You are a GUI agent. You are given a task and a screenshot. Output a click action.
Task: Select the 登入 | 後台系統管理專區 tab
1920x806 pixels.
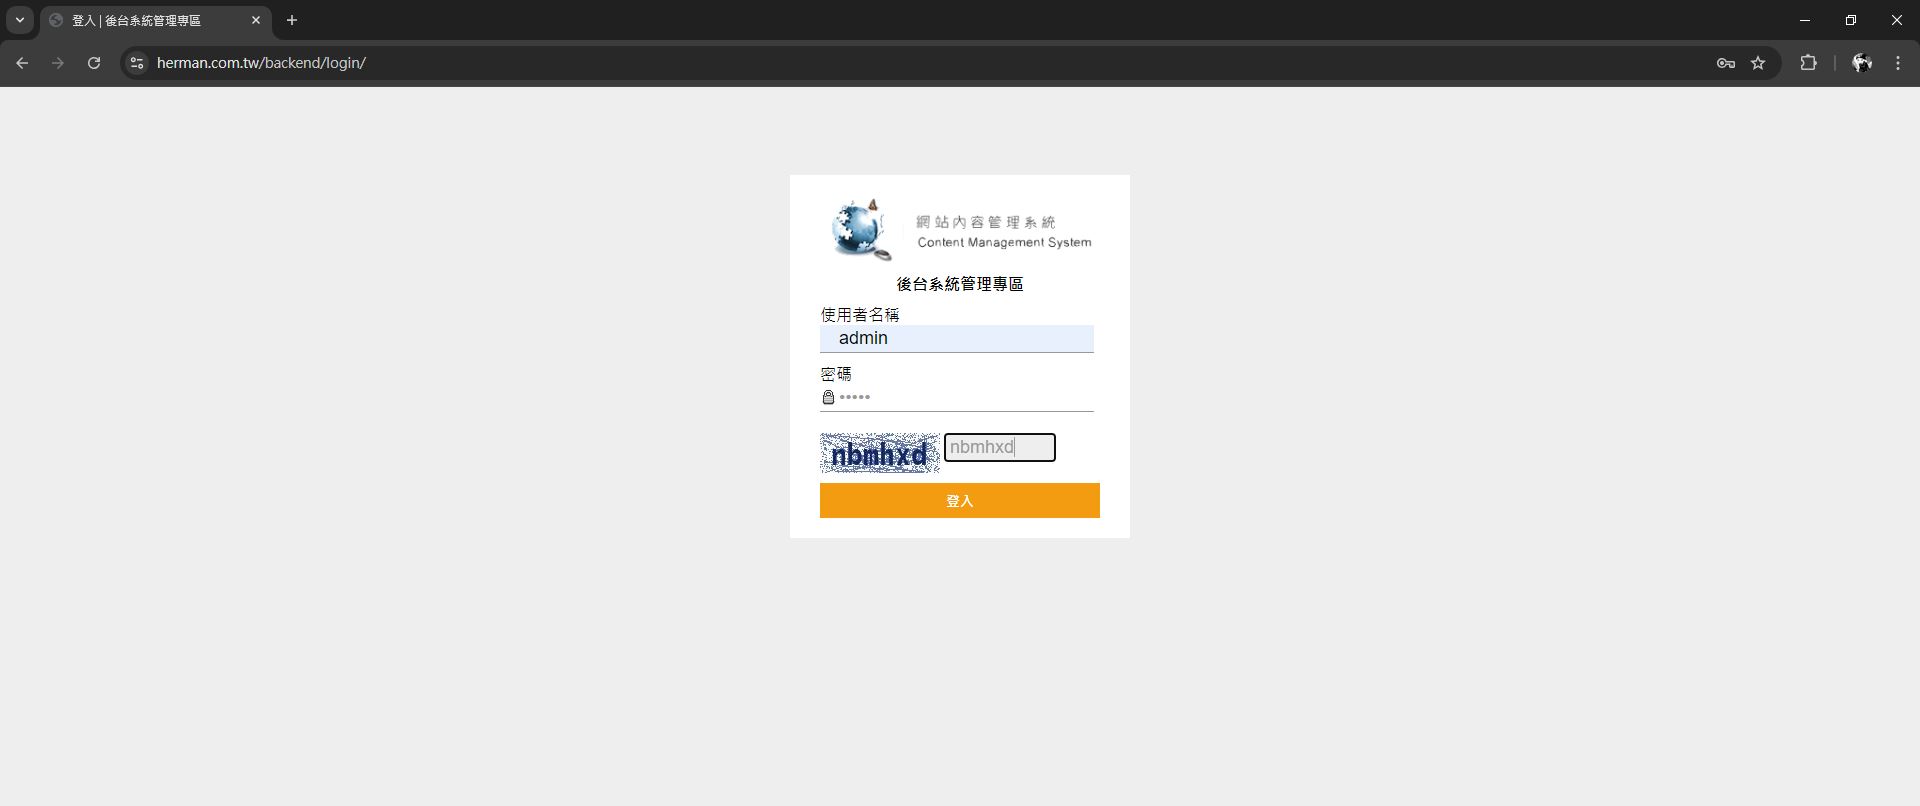click(x=156, y=20)
